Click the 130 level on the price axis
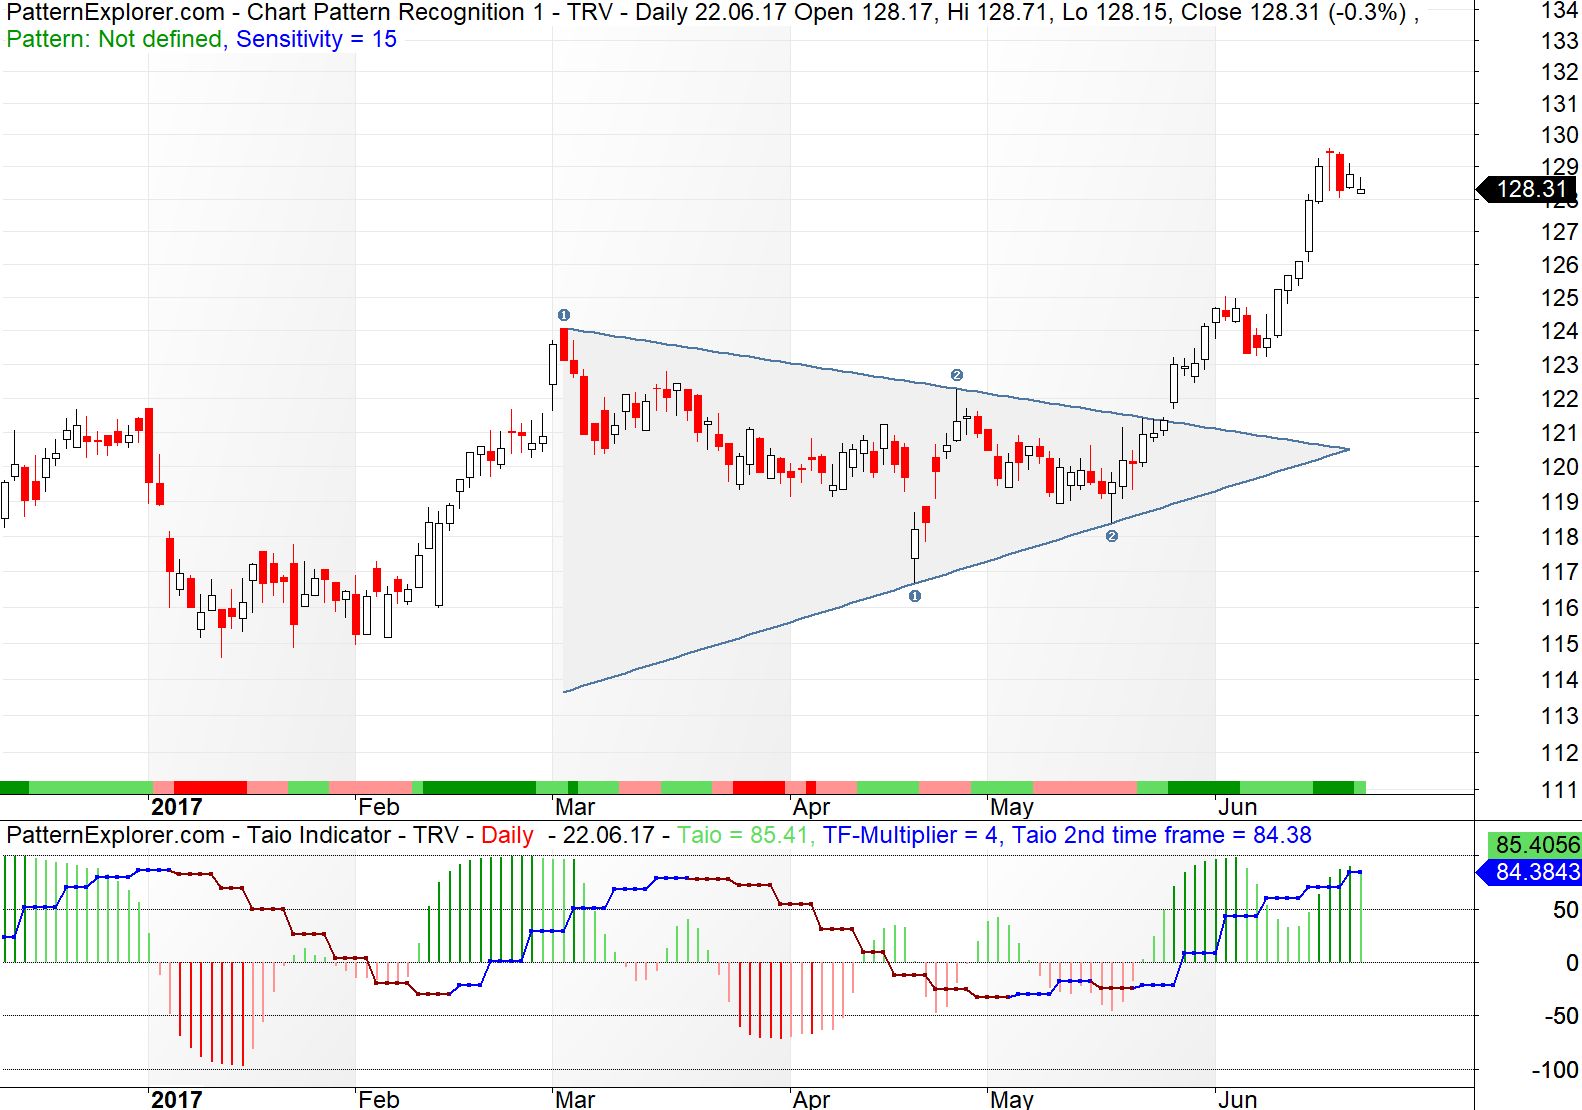Viewport: 1582px width, 1110px height. coord(1559,135)
